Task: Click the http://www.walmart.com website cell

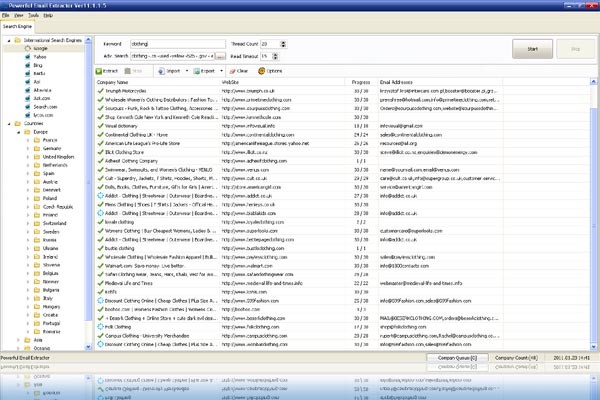Action: coord(247,266)
